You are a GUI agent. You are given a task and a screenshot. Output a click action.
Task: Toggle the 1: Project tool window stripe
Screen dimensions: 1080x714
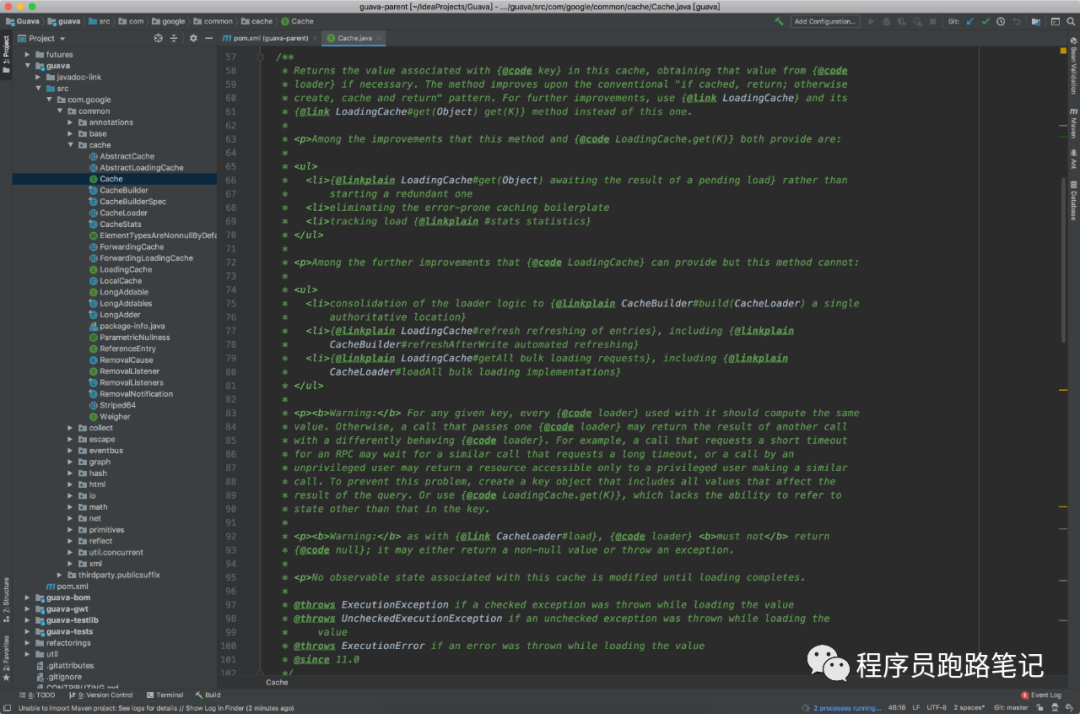[6, 54]
